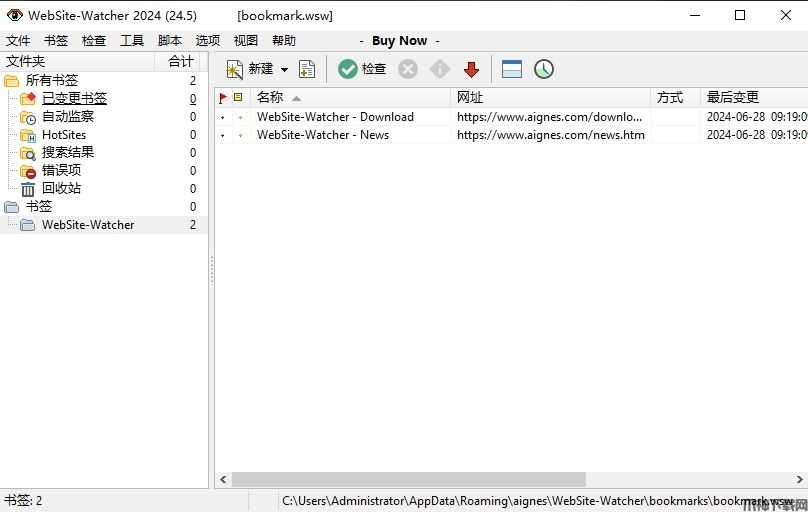The image size is (808, 512).
Task: Open the 检查 menu
Action: [94, 41]
